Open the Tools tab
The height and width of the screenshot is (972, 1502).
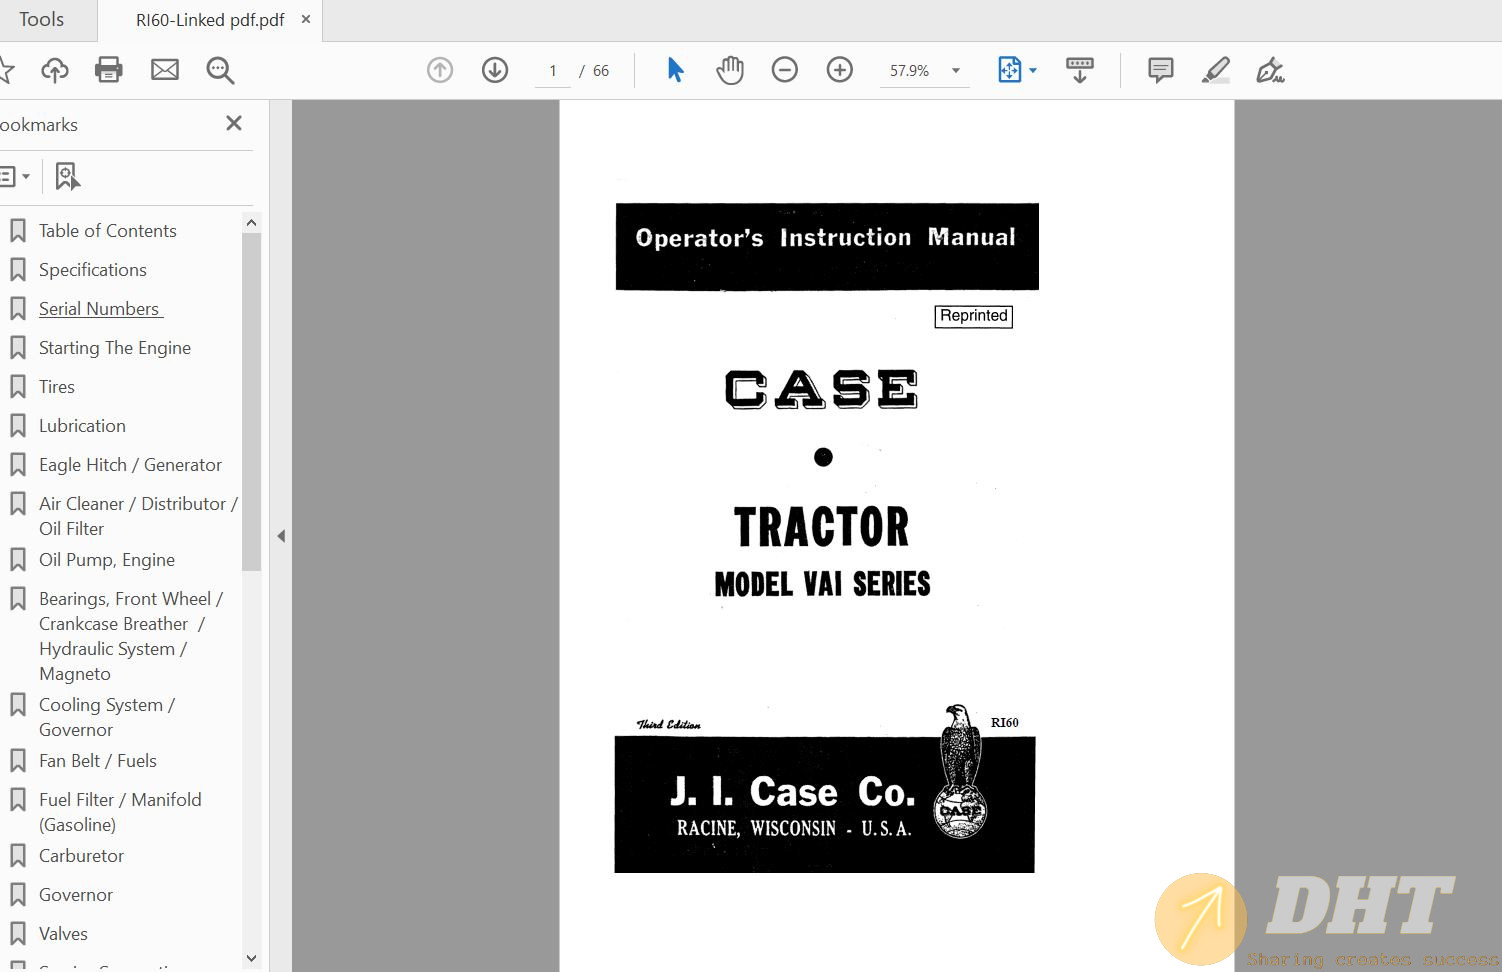[x=41, y=19]
